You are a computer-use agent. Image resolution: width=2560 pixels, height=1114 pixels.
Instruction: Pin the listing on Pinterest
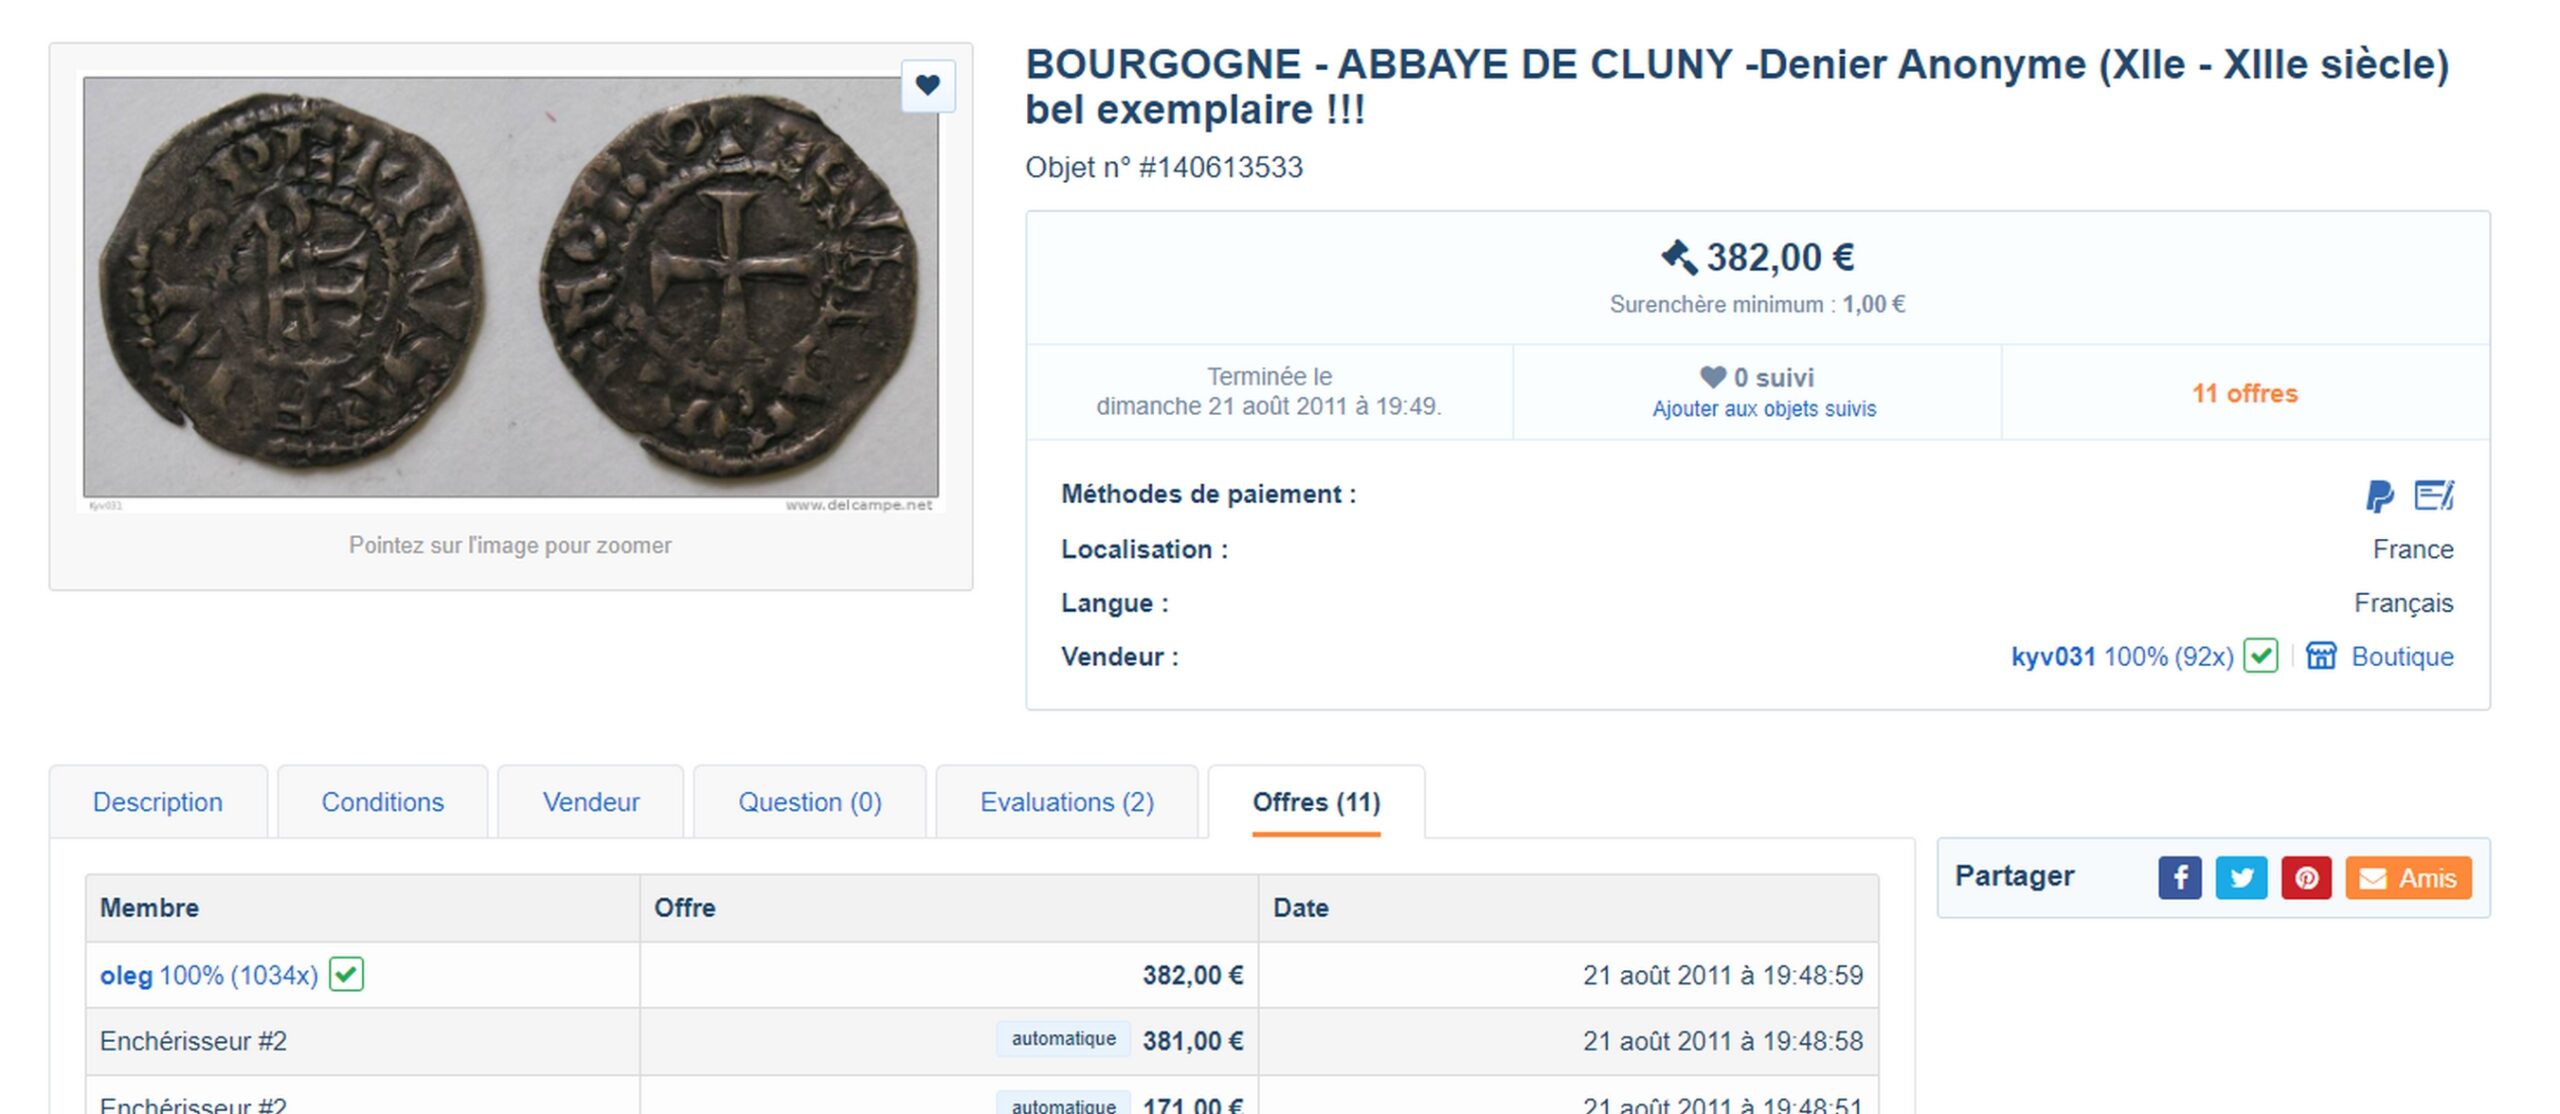[2305, 878]
